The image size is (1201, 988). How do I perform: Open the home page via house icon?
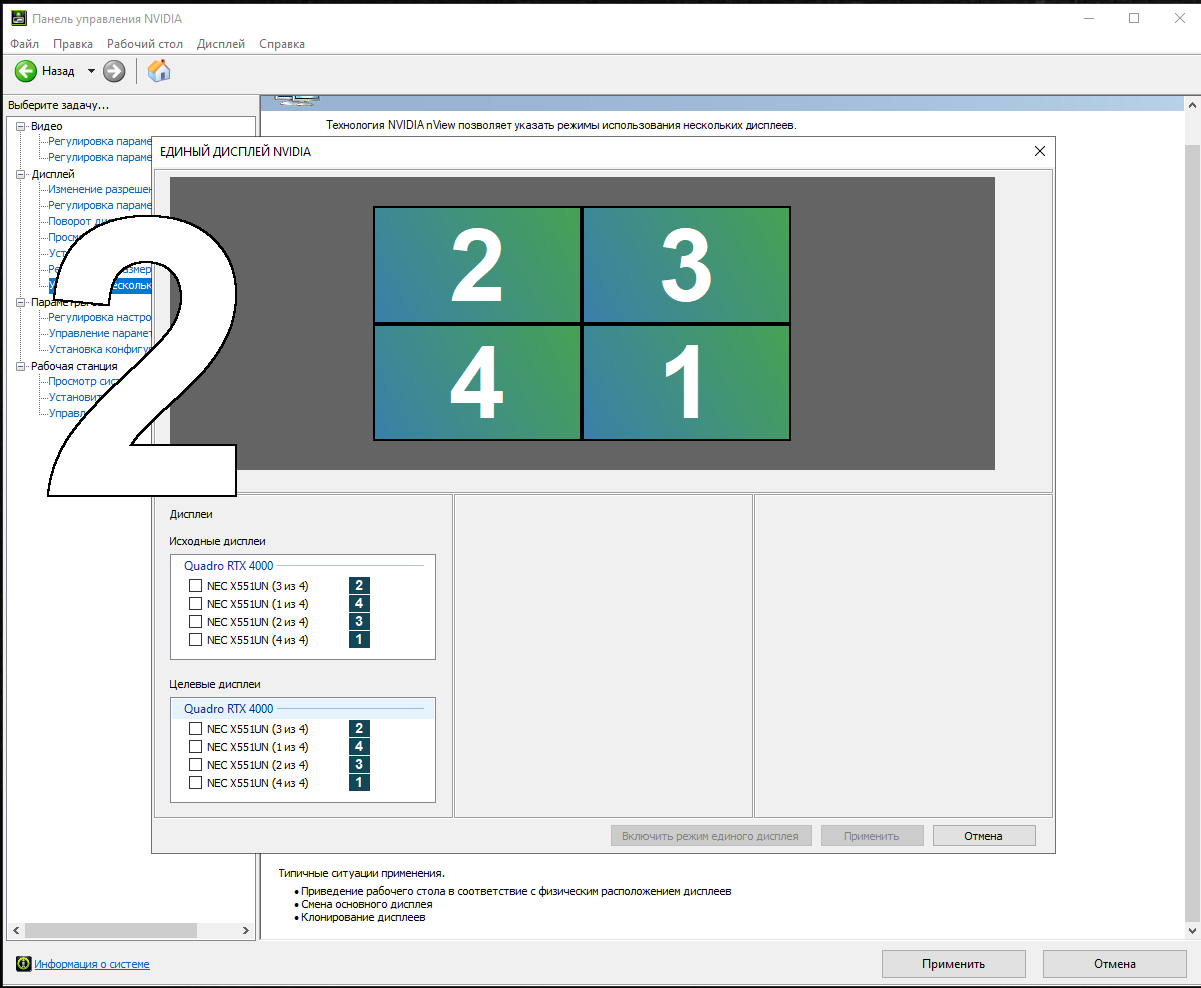tap(159, 71)
